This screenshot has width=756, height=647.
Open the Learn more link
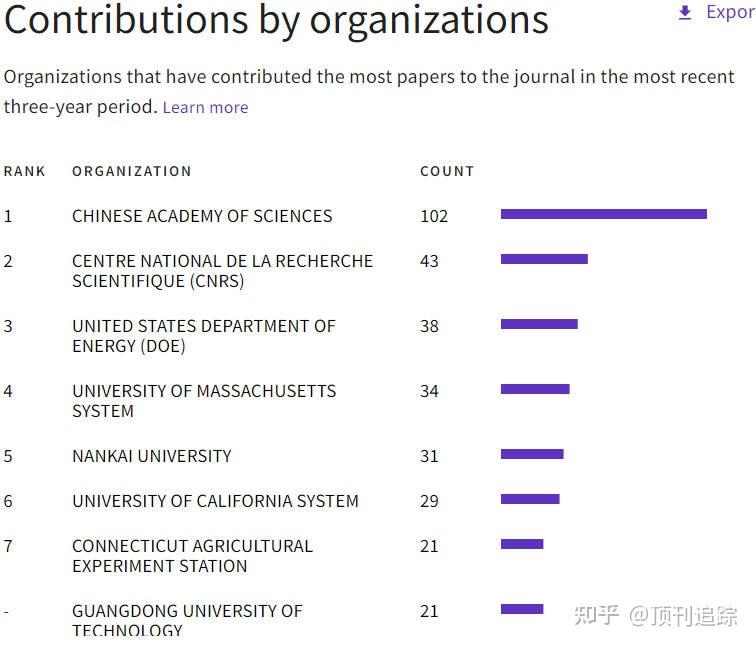(205, 107)
